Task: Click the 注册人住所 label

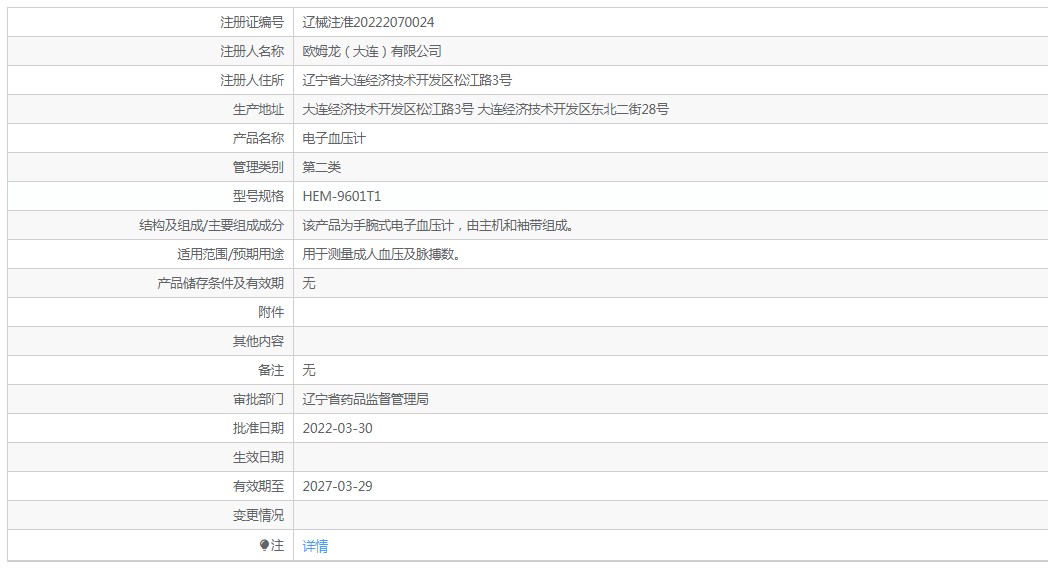Action: tap(252, 80)
